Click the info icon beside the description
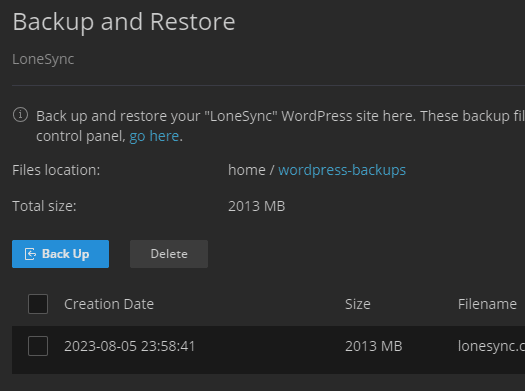 tap(20, 115)
